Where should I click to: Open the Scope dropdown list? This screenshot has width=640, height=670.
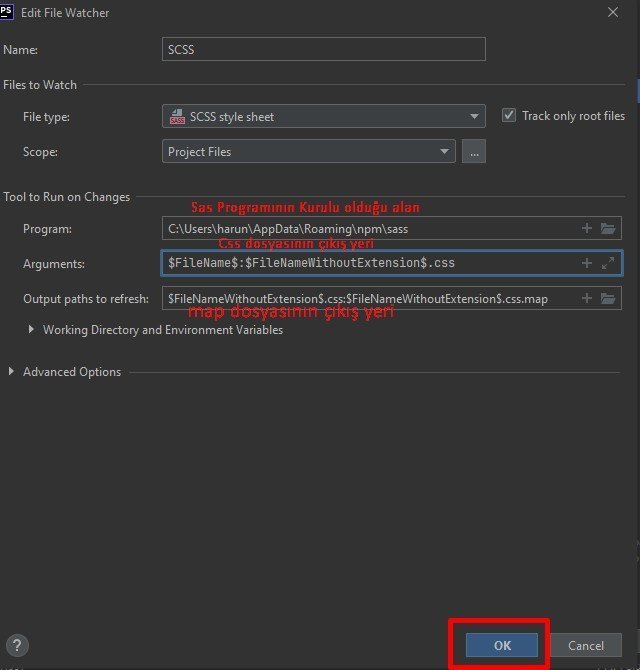click(x=444, y=152)
